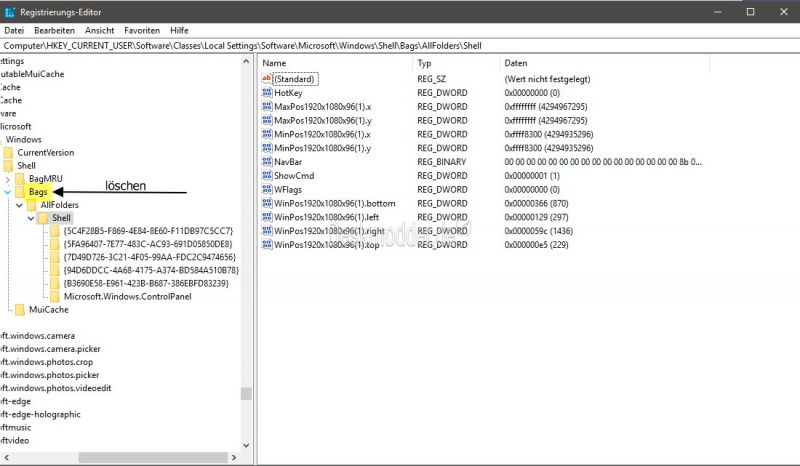This screenshot has height=466, width=800.
Task: Click the Registry Editor app icon in the title bar
Action: pyautogui.click(x=10, y=12)
